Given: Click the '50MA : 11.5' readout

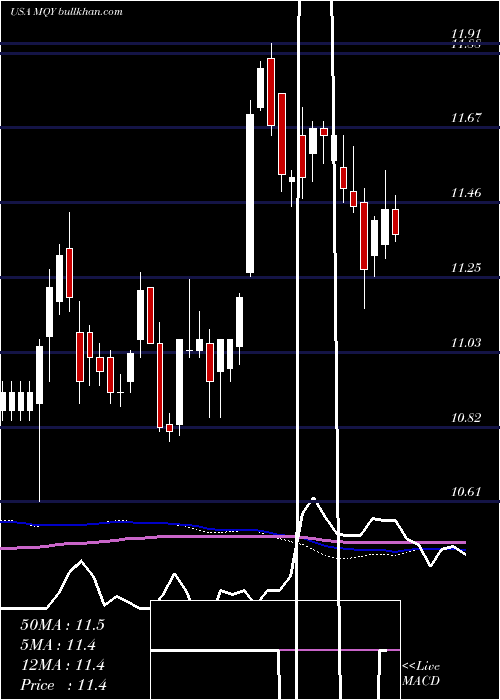Looking at the screenshot, I should point(62,625).
